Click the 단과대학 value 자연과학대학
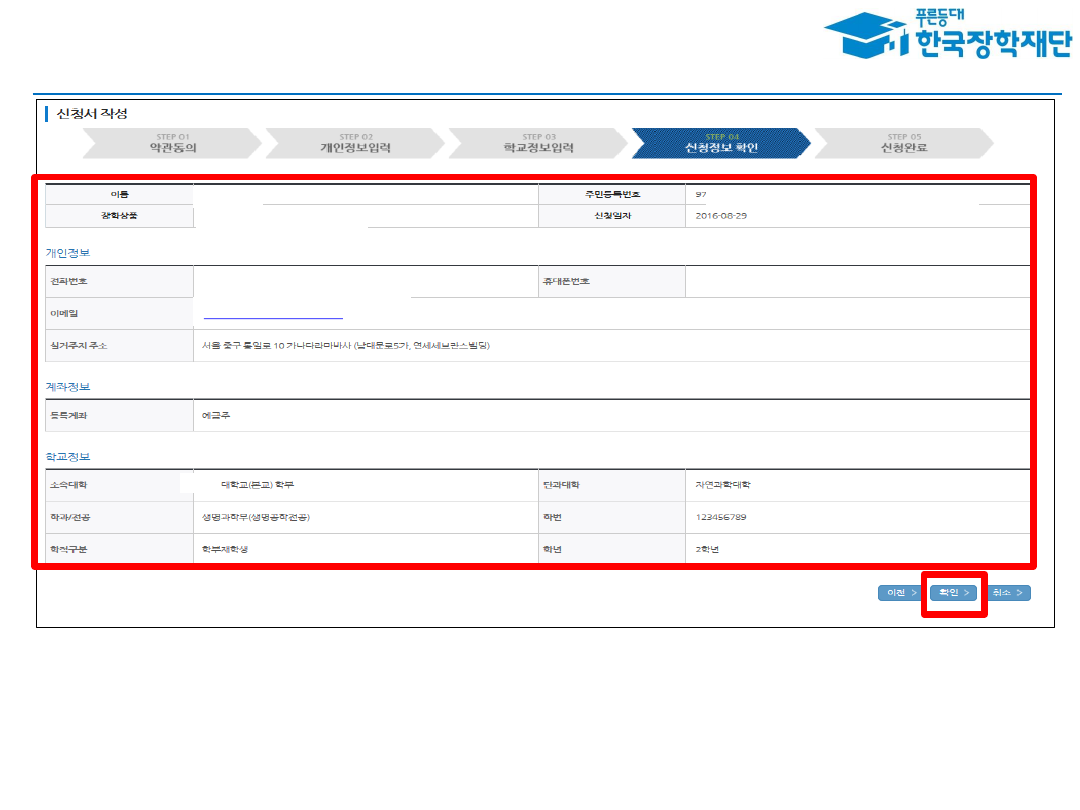 [x=723, y=485]
